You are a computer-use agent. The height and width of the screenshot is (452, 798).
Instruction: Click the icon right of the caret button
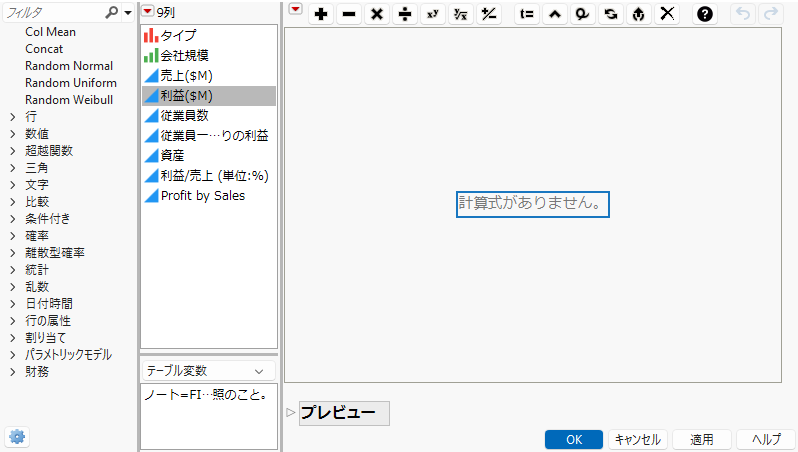pyautogui.click(x=583, y=14)
